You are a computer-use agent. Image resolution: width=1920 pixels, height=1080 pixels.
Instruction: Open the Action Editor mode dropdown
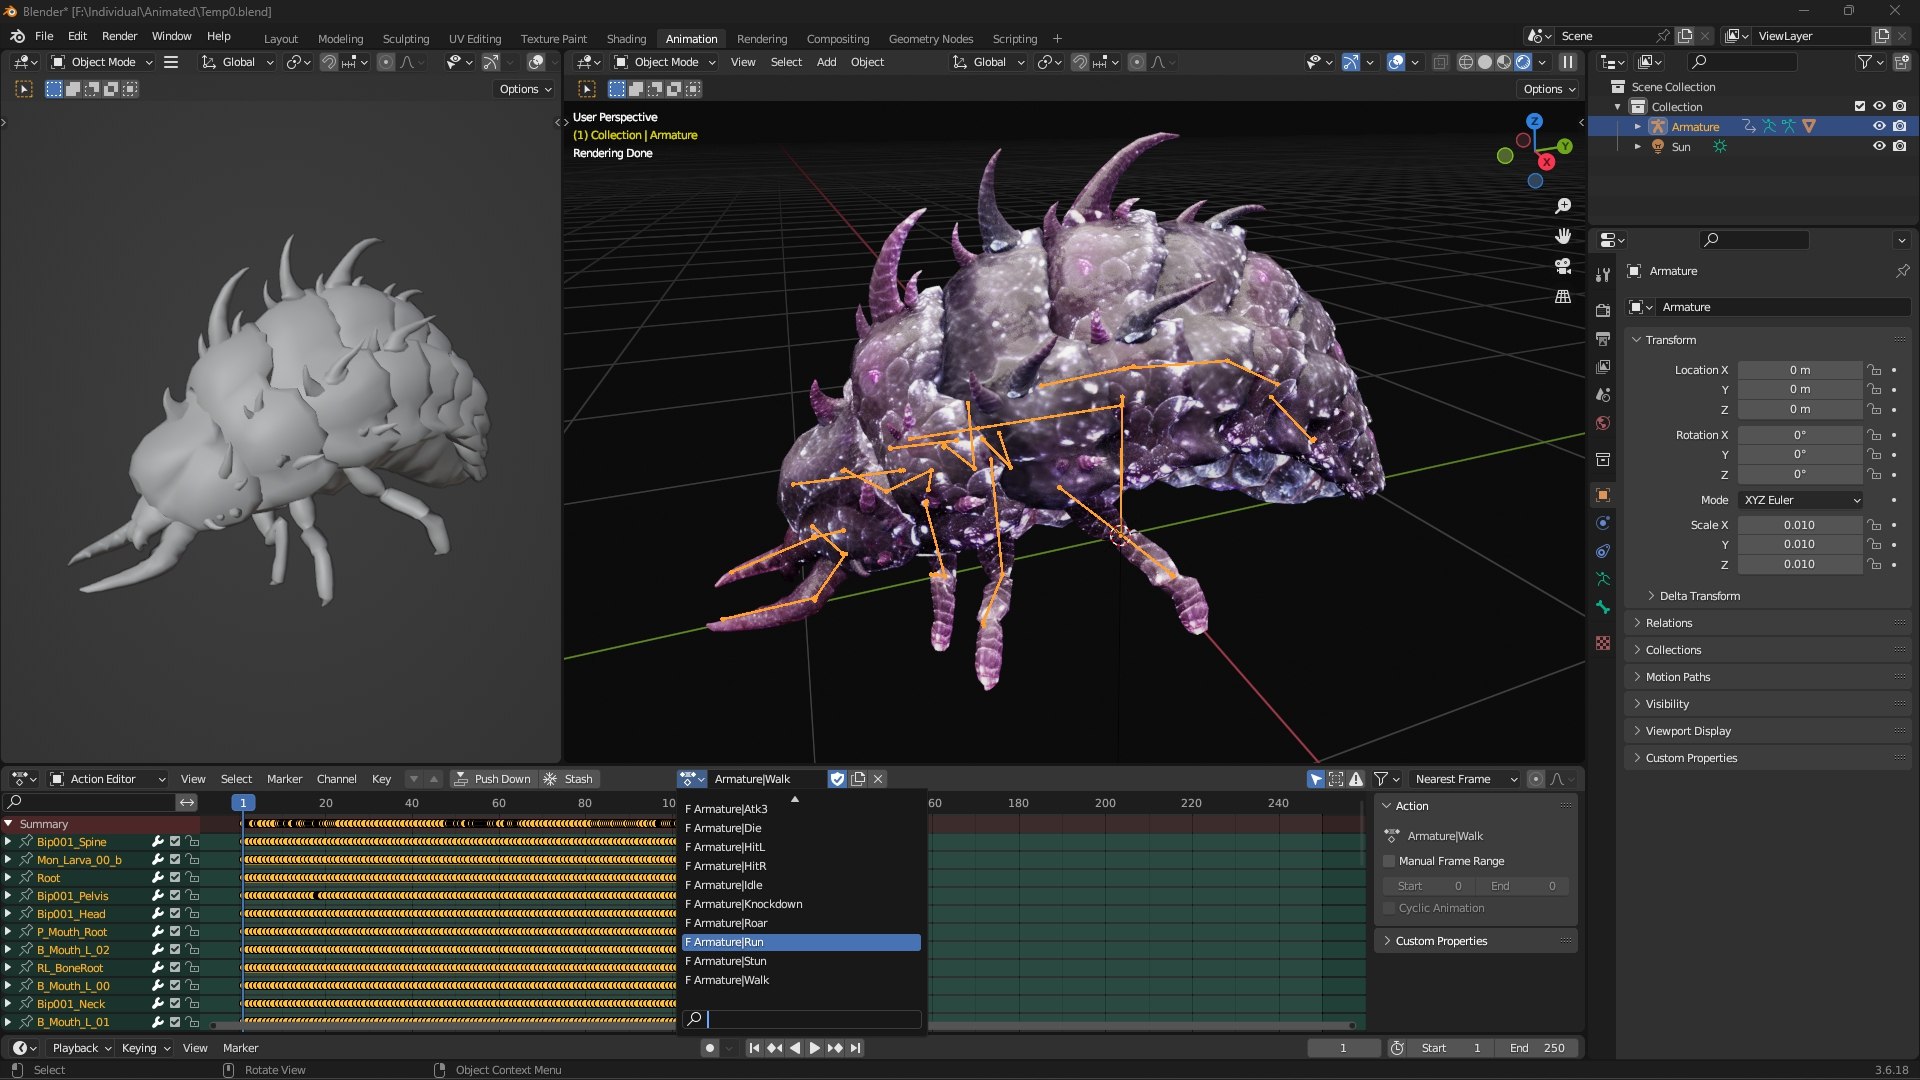pyautogui.click(x=108, y=779)
